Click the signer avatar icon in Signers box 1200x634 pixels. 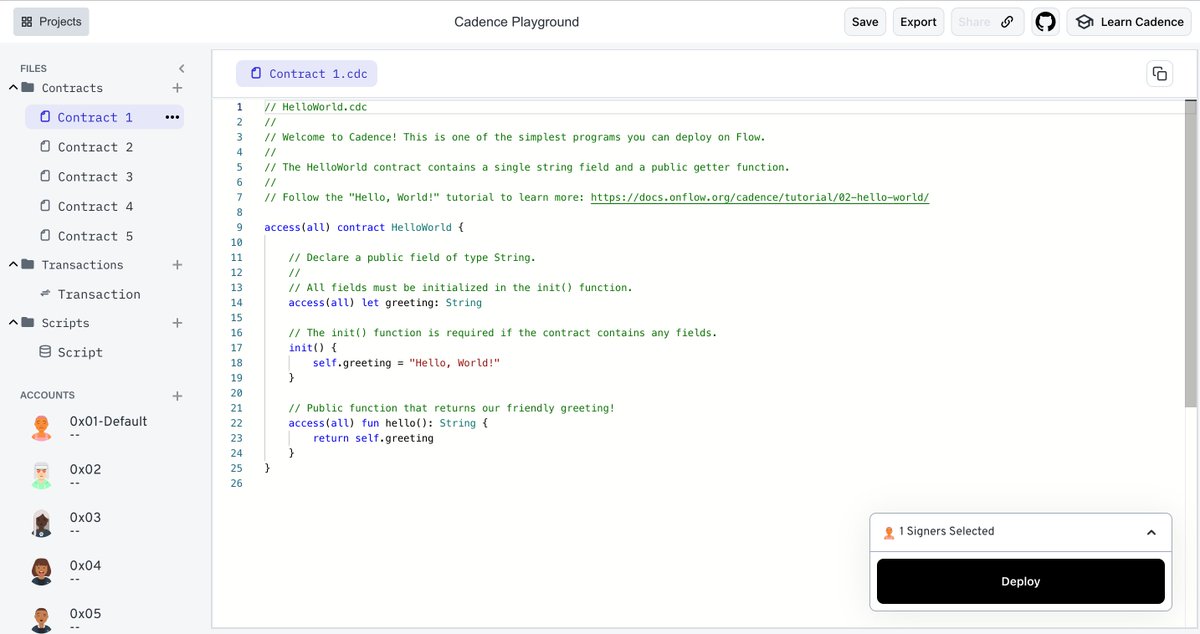coord(889,533)
